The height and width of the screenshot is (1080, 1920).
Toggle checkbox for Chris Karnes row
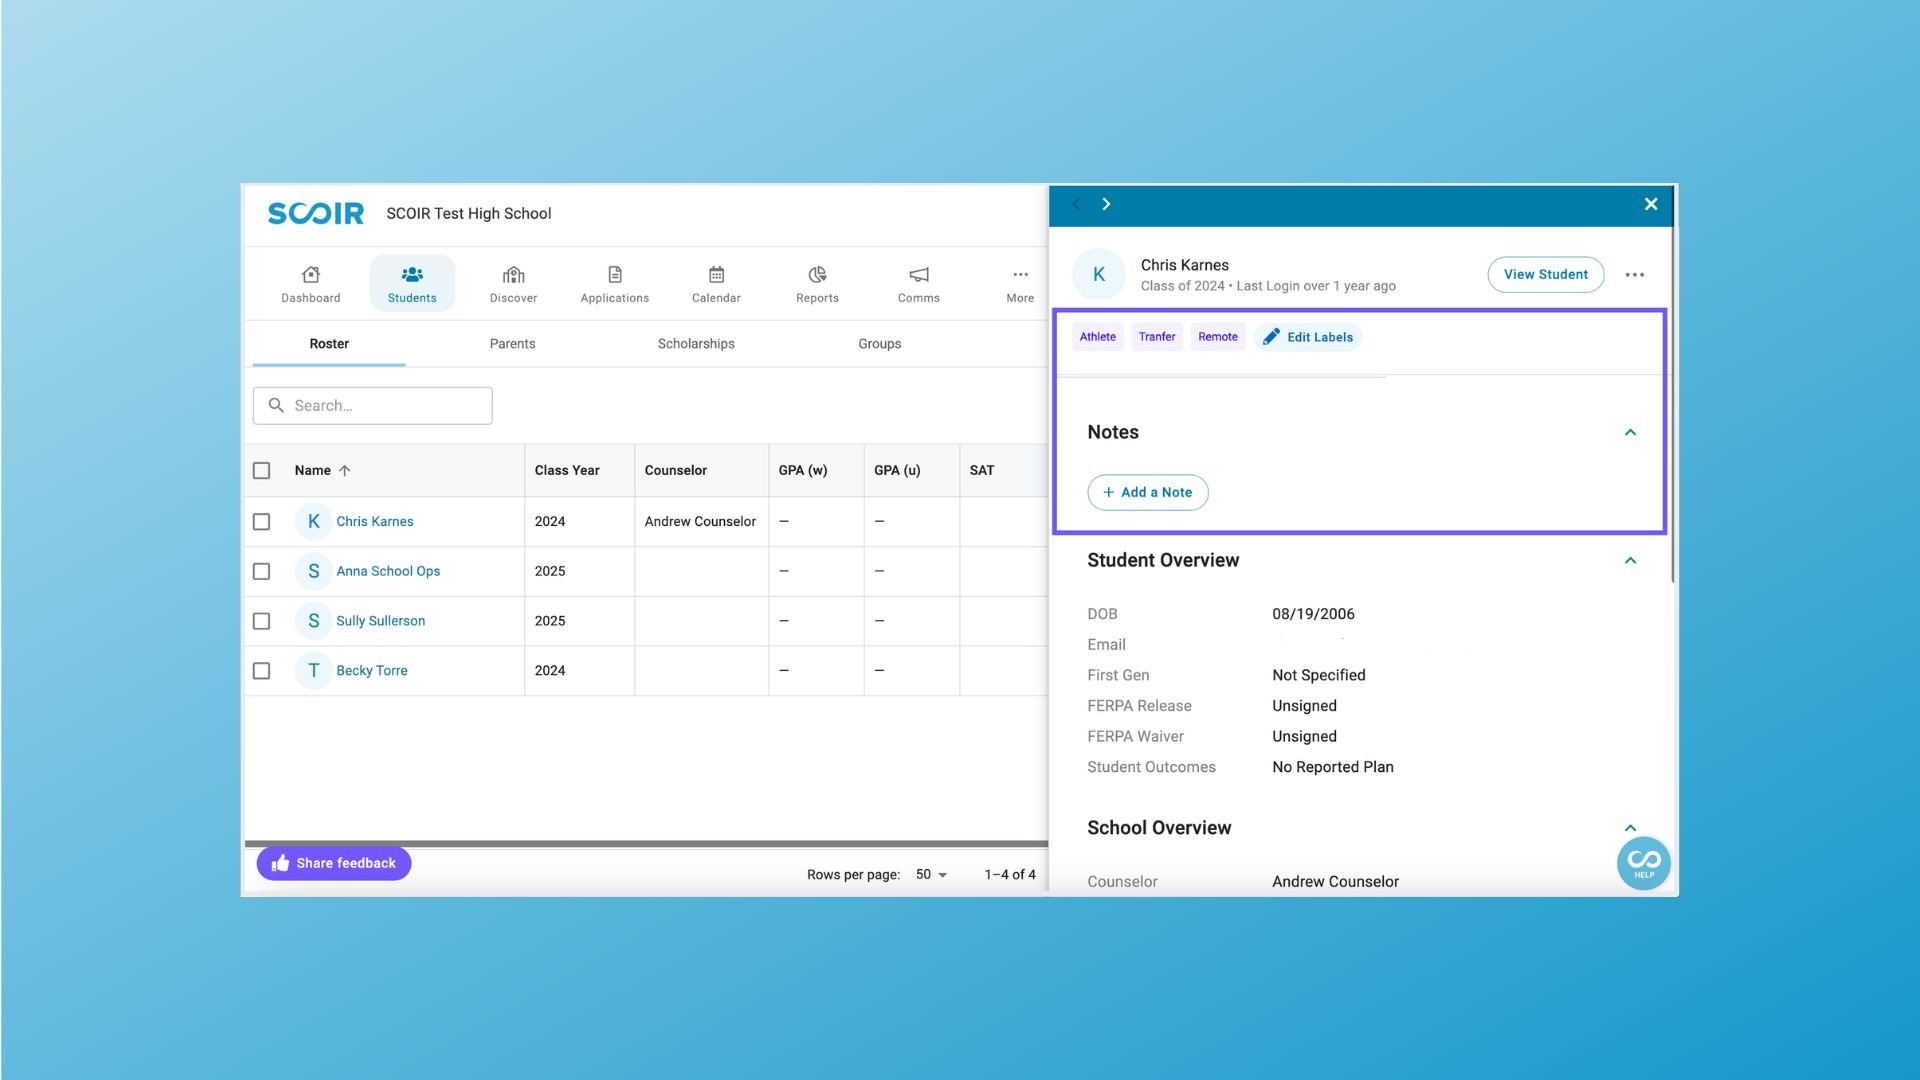[262, 521]
